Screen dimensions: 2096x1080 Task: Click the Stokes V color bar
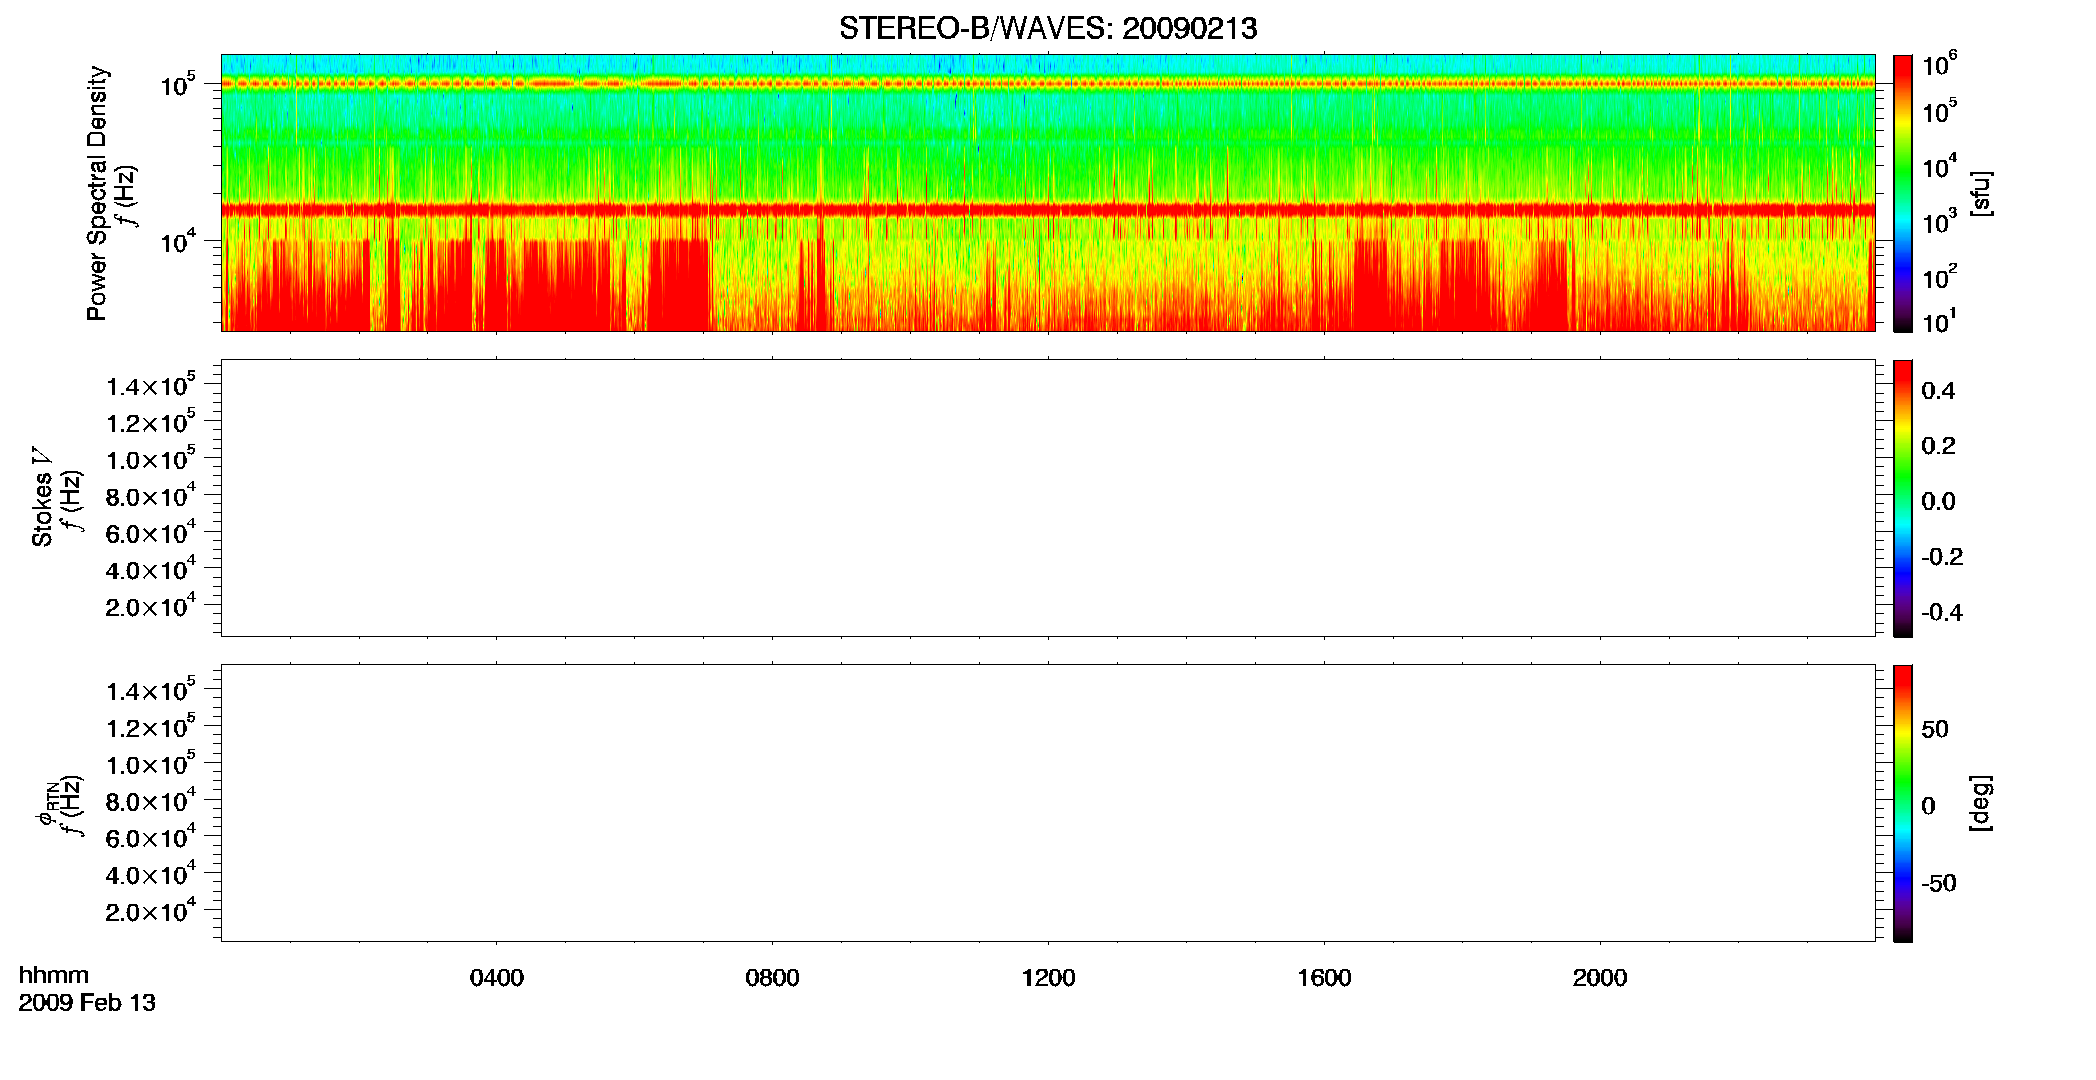(x=1903, y=498)
